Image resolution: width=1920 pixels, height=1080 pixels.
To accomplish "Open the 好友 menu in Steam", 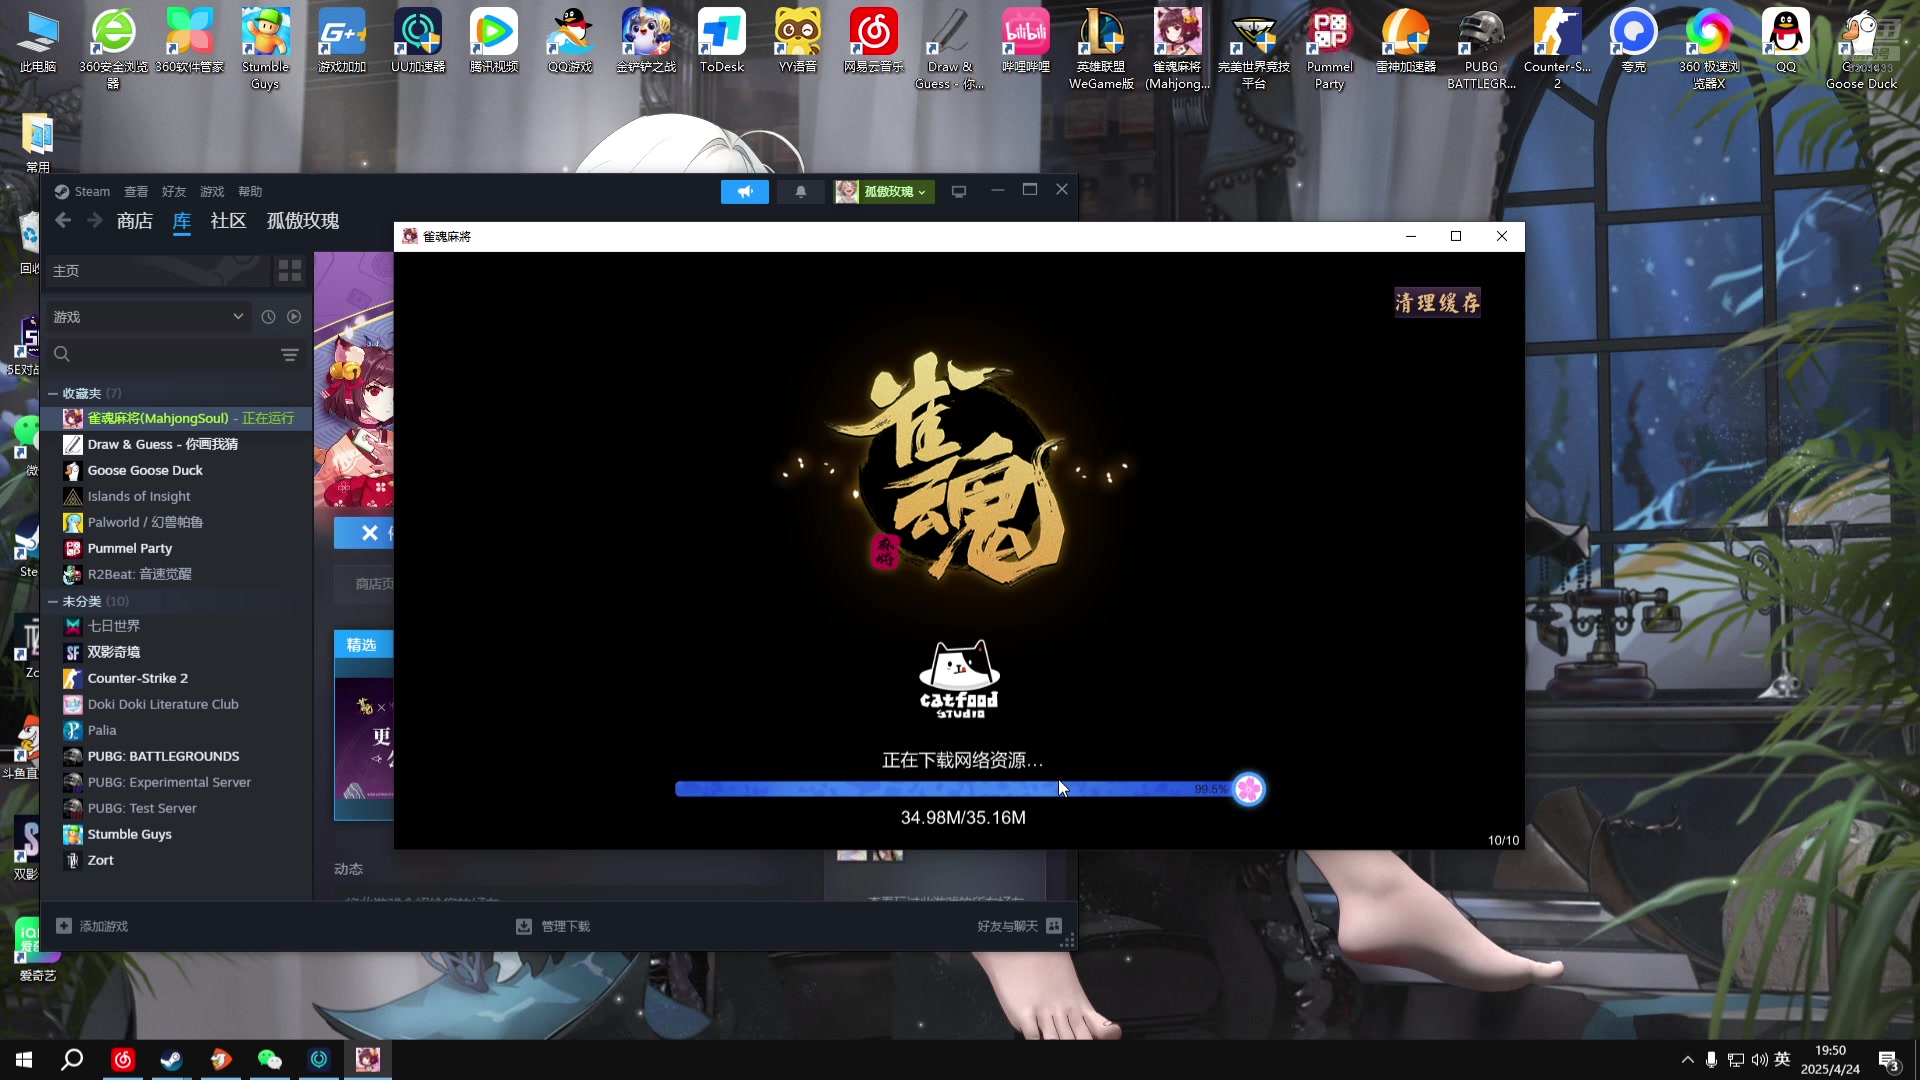I will click(x=174, y=192).
